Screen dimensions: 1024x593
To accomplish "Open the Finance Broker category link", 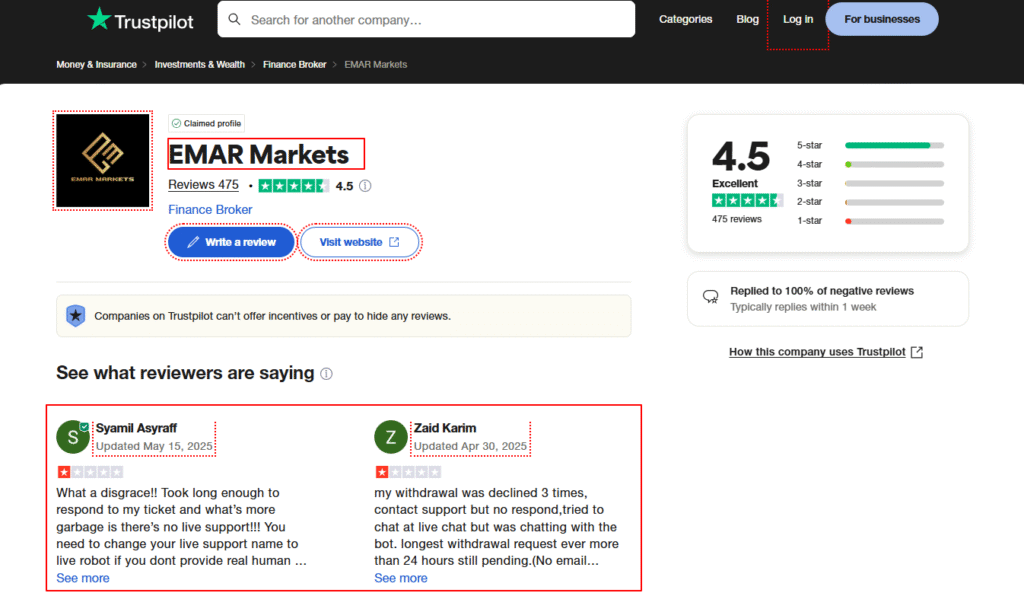I will coord(210,210).
